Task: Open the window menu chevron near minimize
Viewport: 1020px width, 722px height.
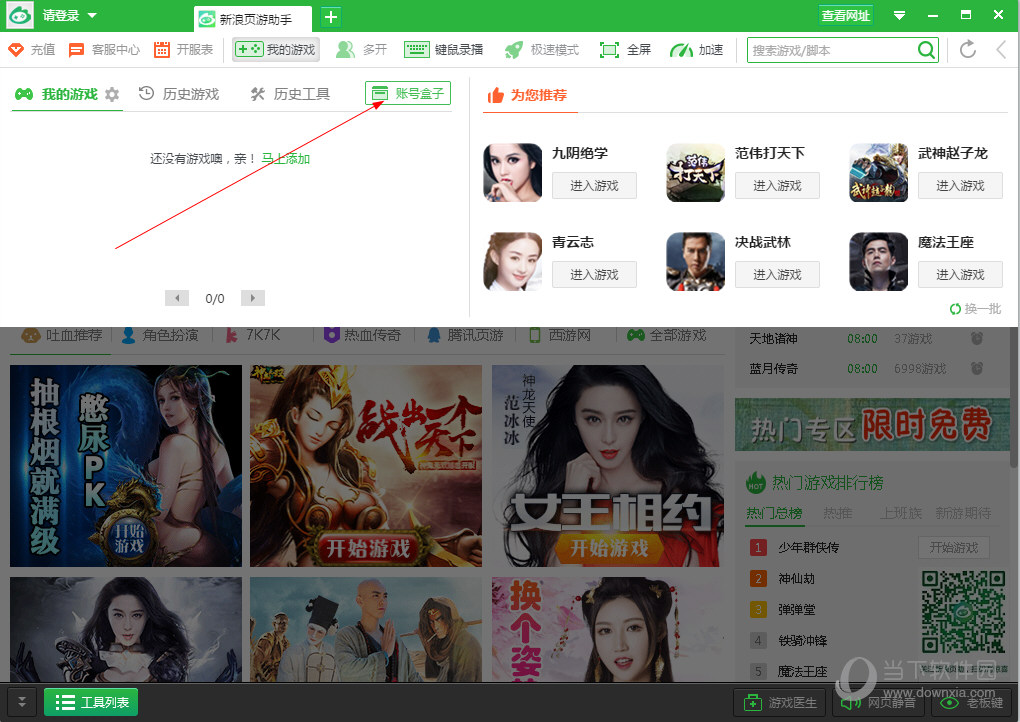Action: 899,15
